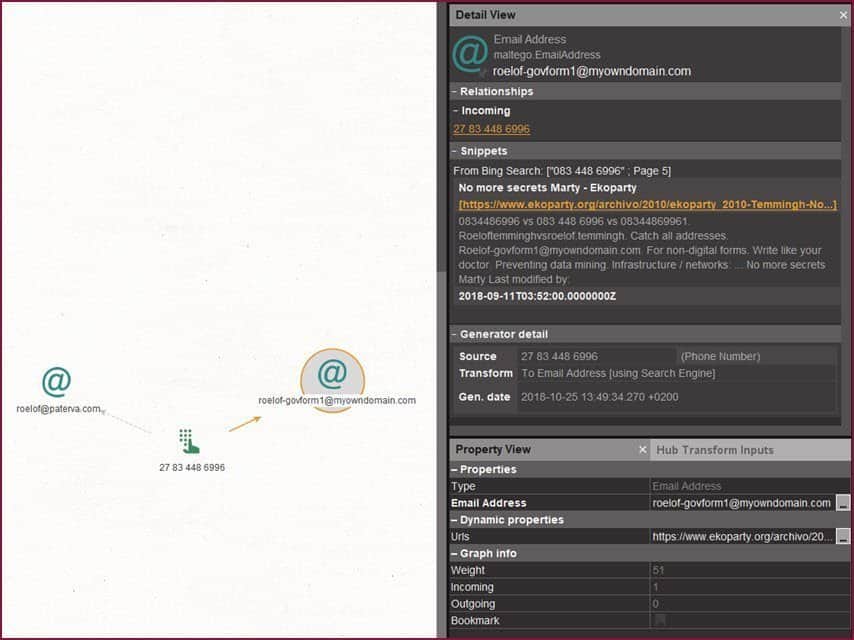The image size is (854, 640).
Task: Edit the Urls property value field
Action: pyautogui.click(x=742, y=537)
